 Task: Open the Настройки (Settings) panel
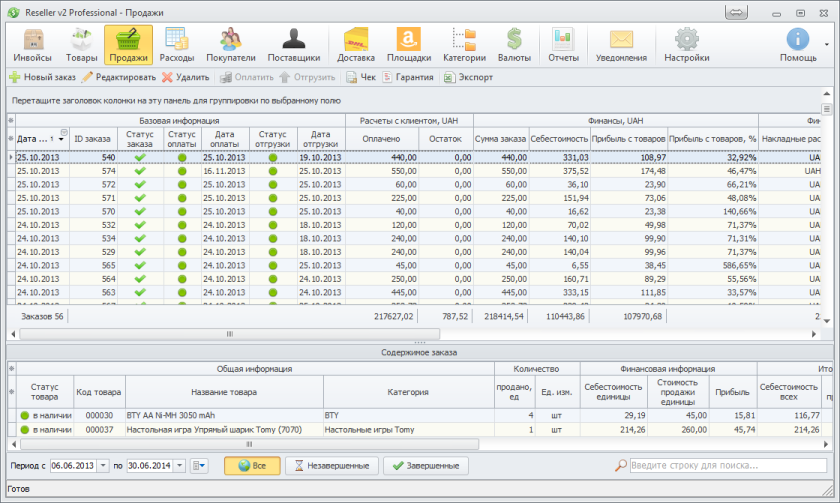[686, 45]
